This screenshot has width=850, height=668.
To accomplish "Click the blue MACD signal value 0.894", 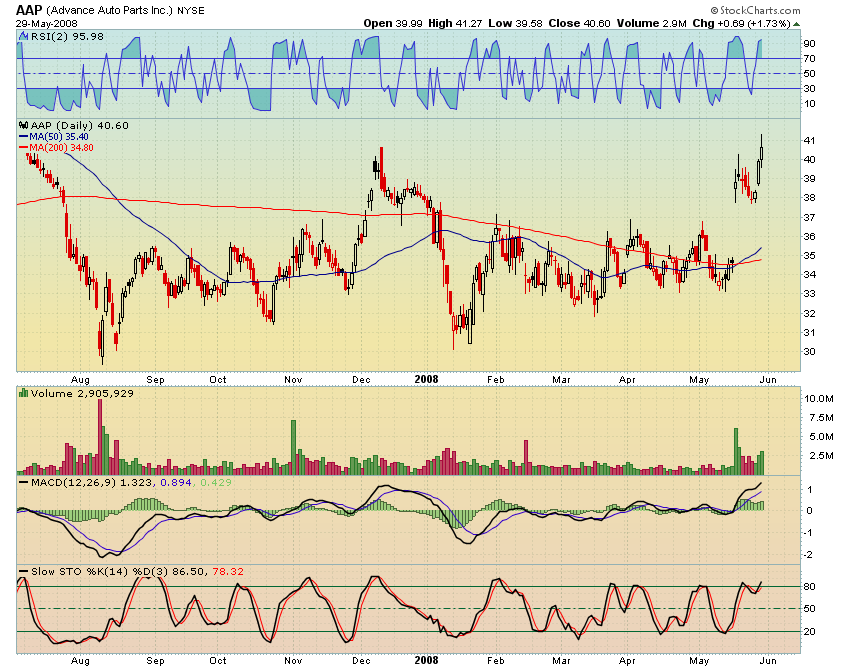I will pos(176,483).
